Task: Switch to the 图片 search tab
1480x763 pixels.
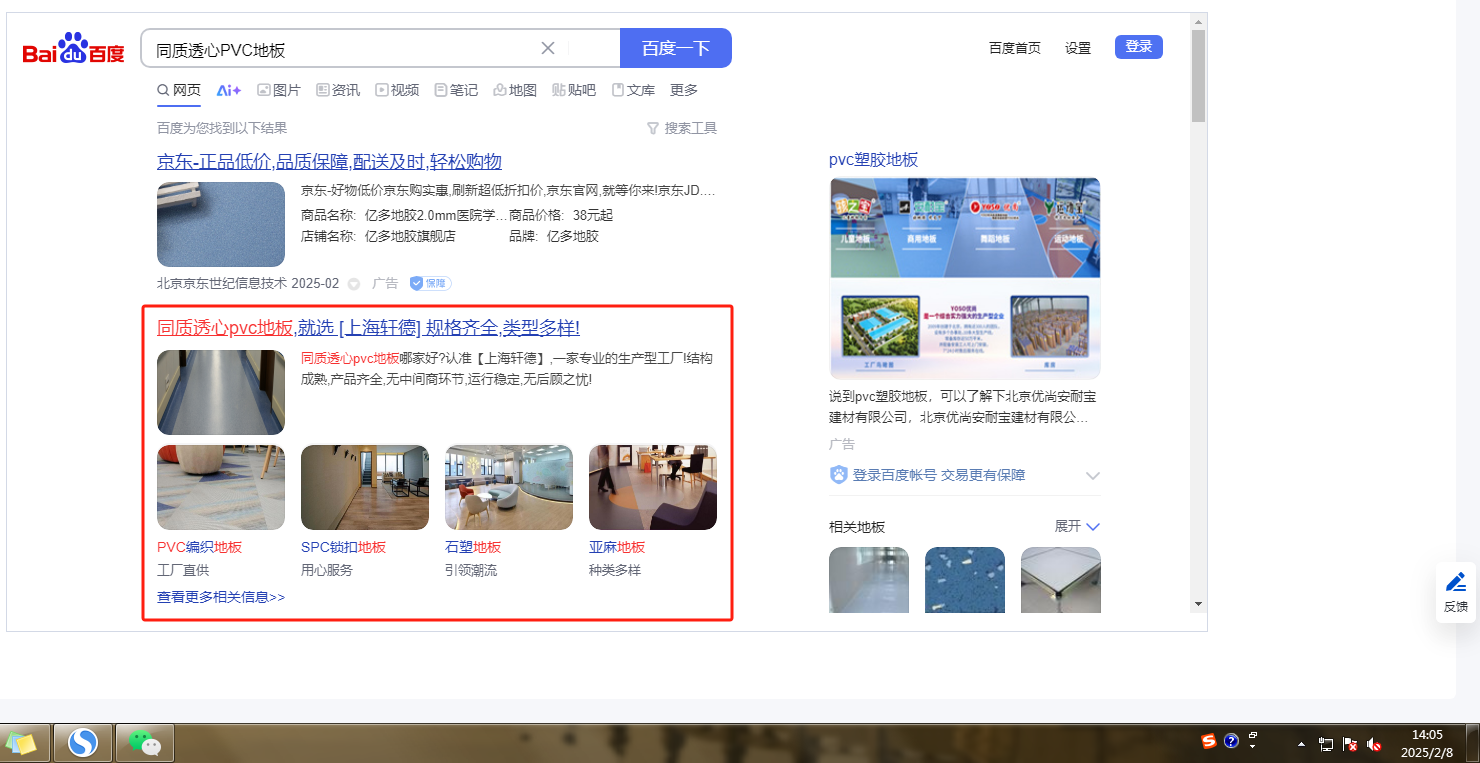Action: (279, 90)
